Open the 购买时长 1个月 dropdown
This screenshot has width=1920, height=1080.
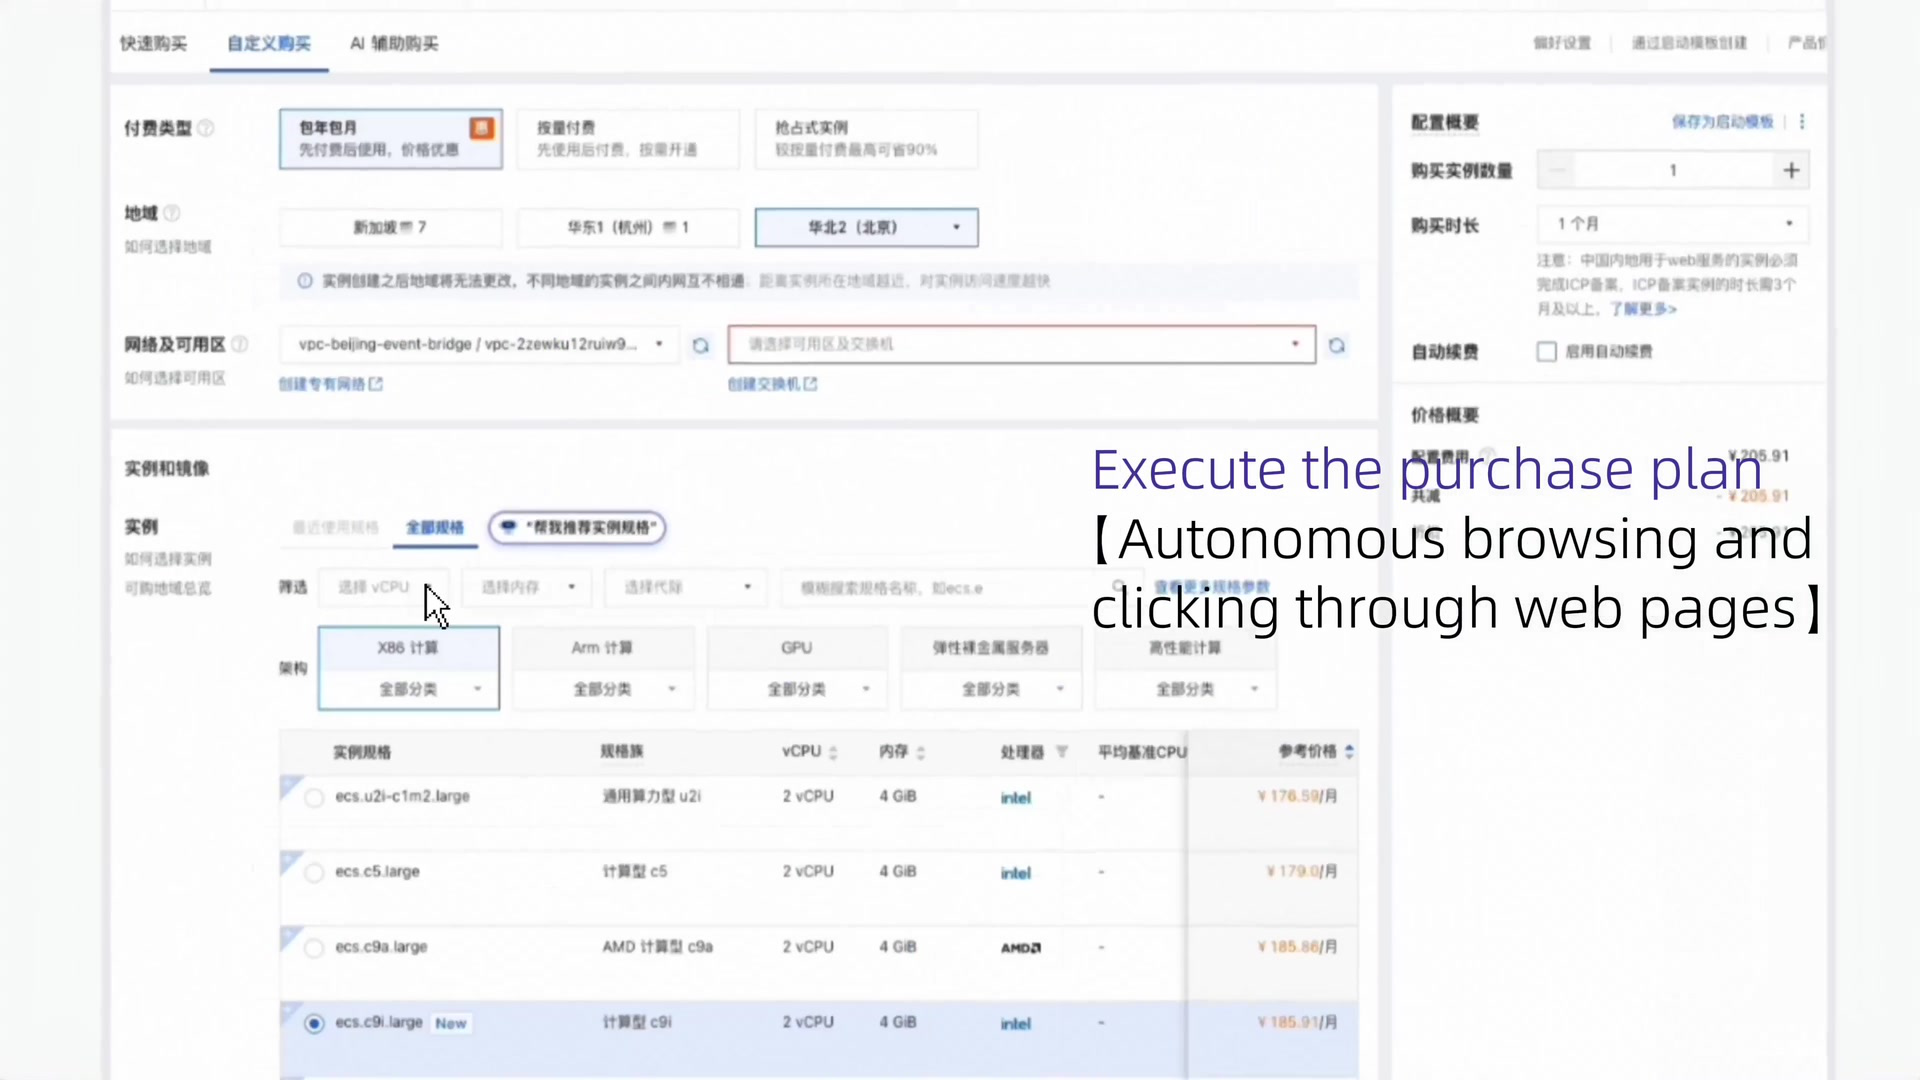tap(1673, 224)
